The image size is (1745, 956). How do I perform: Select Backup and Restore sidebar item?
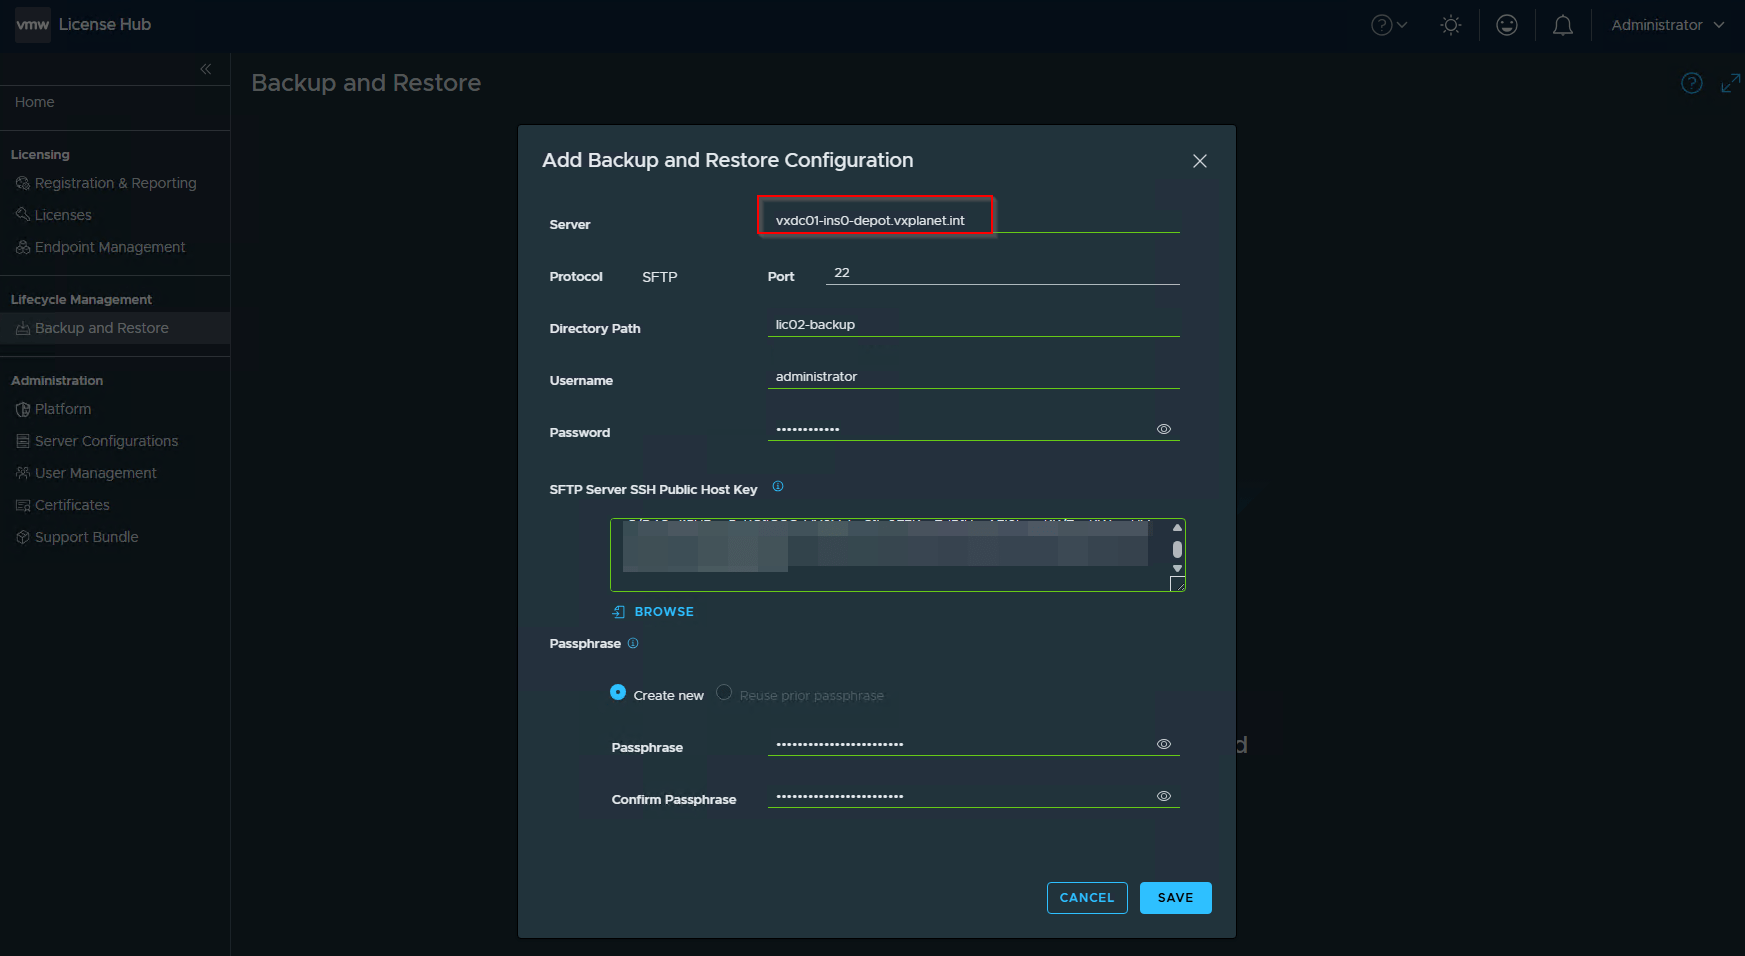(x=115, y=328)
